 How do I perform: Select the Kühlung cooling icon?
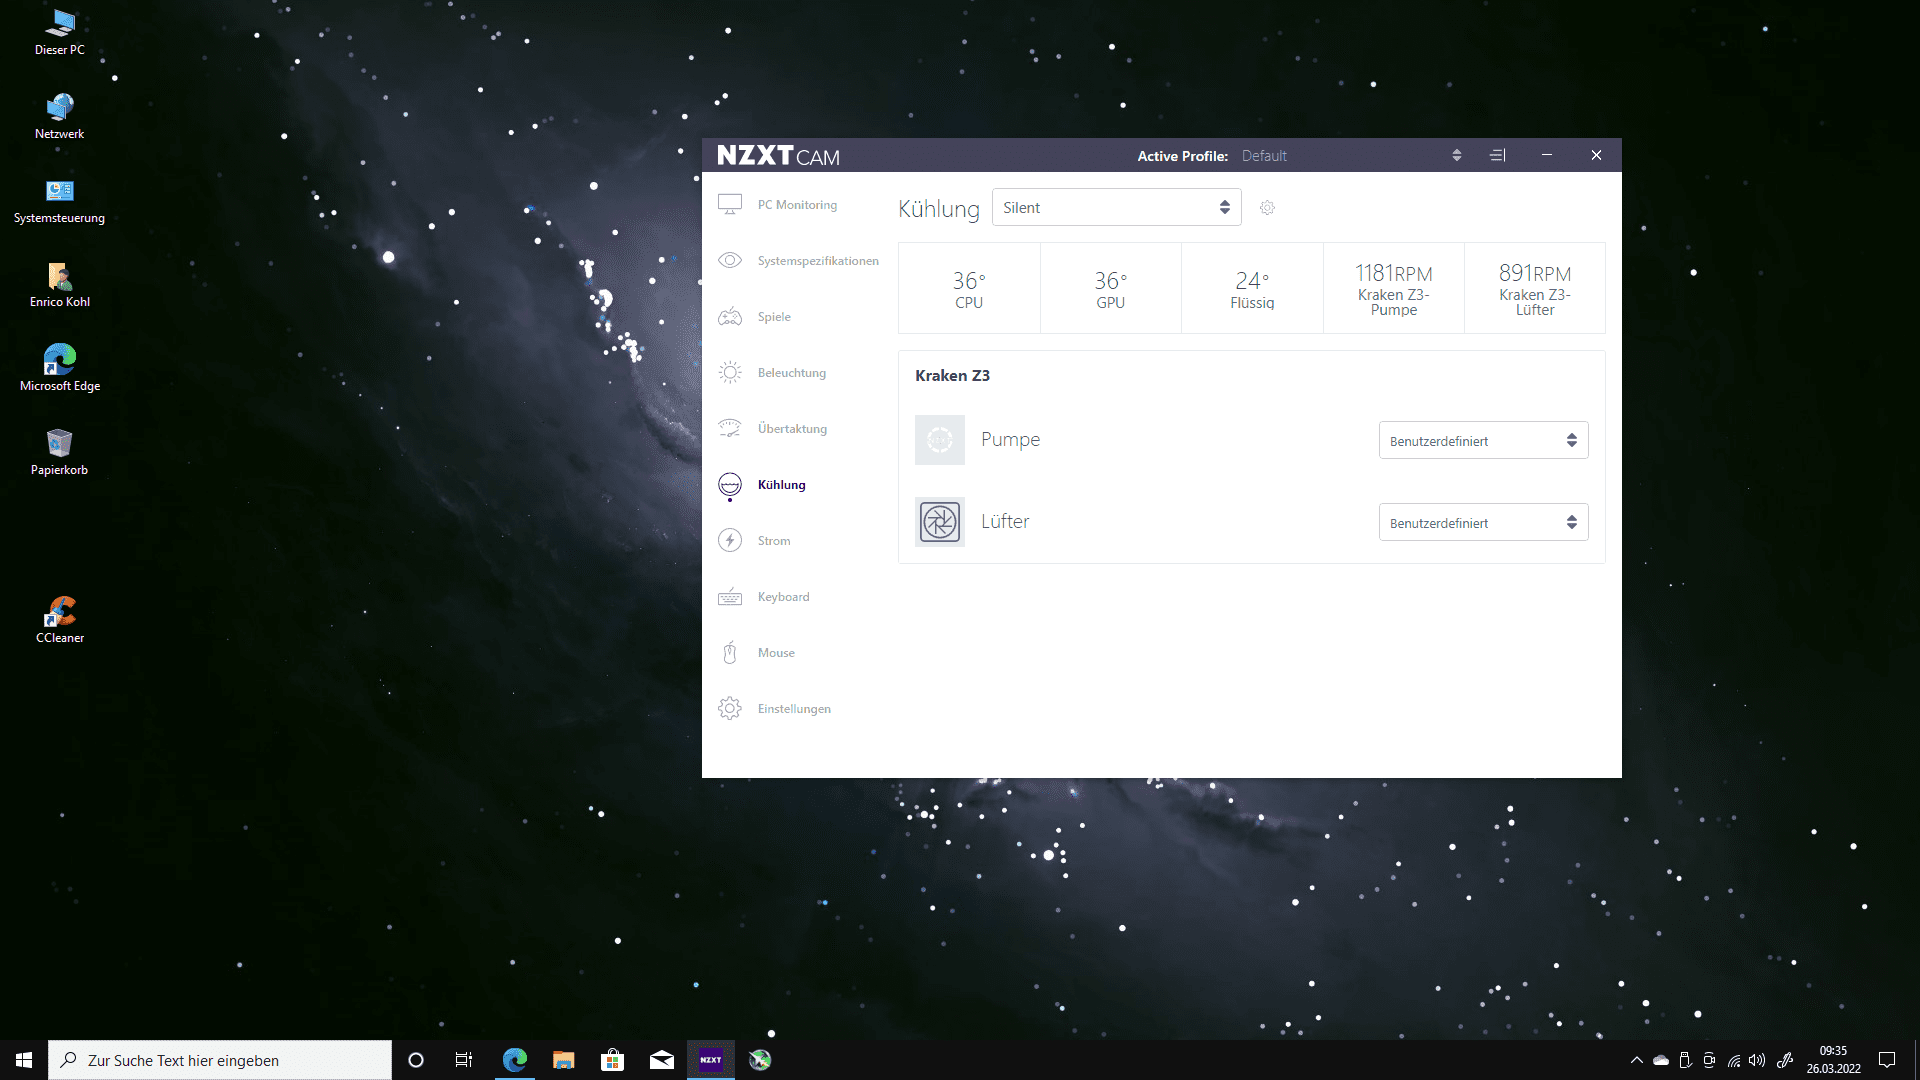click(730, 485)
